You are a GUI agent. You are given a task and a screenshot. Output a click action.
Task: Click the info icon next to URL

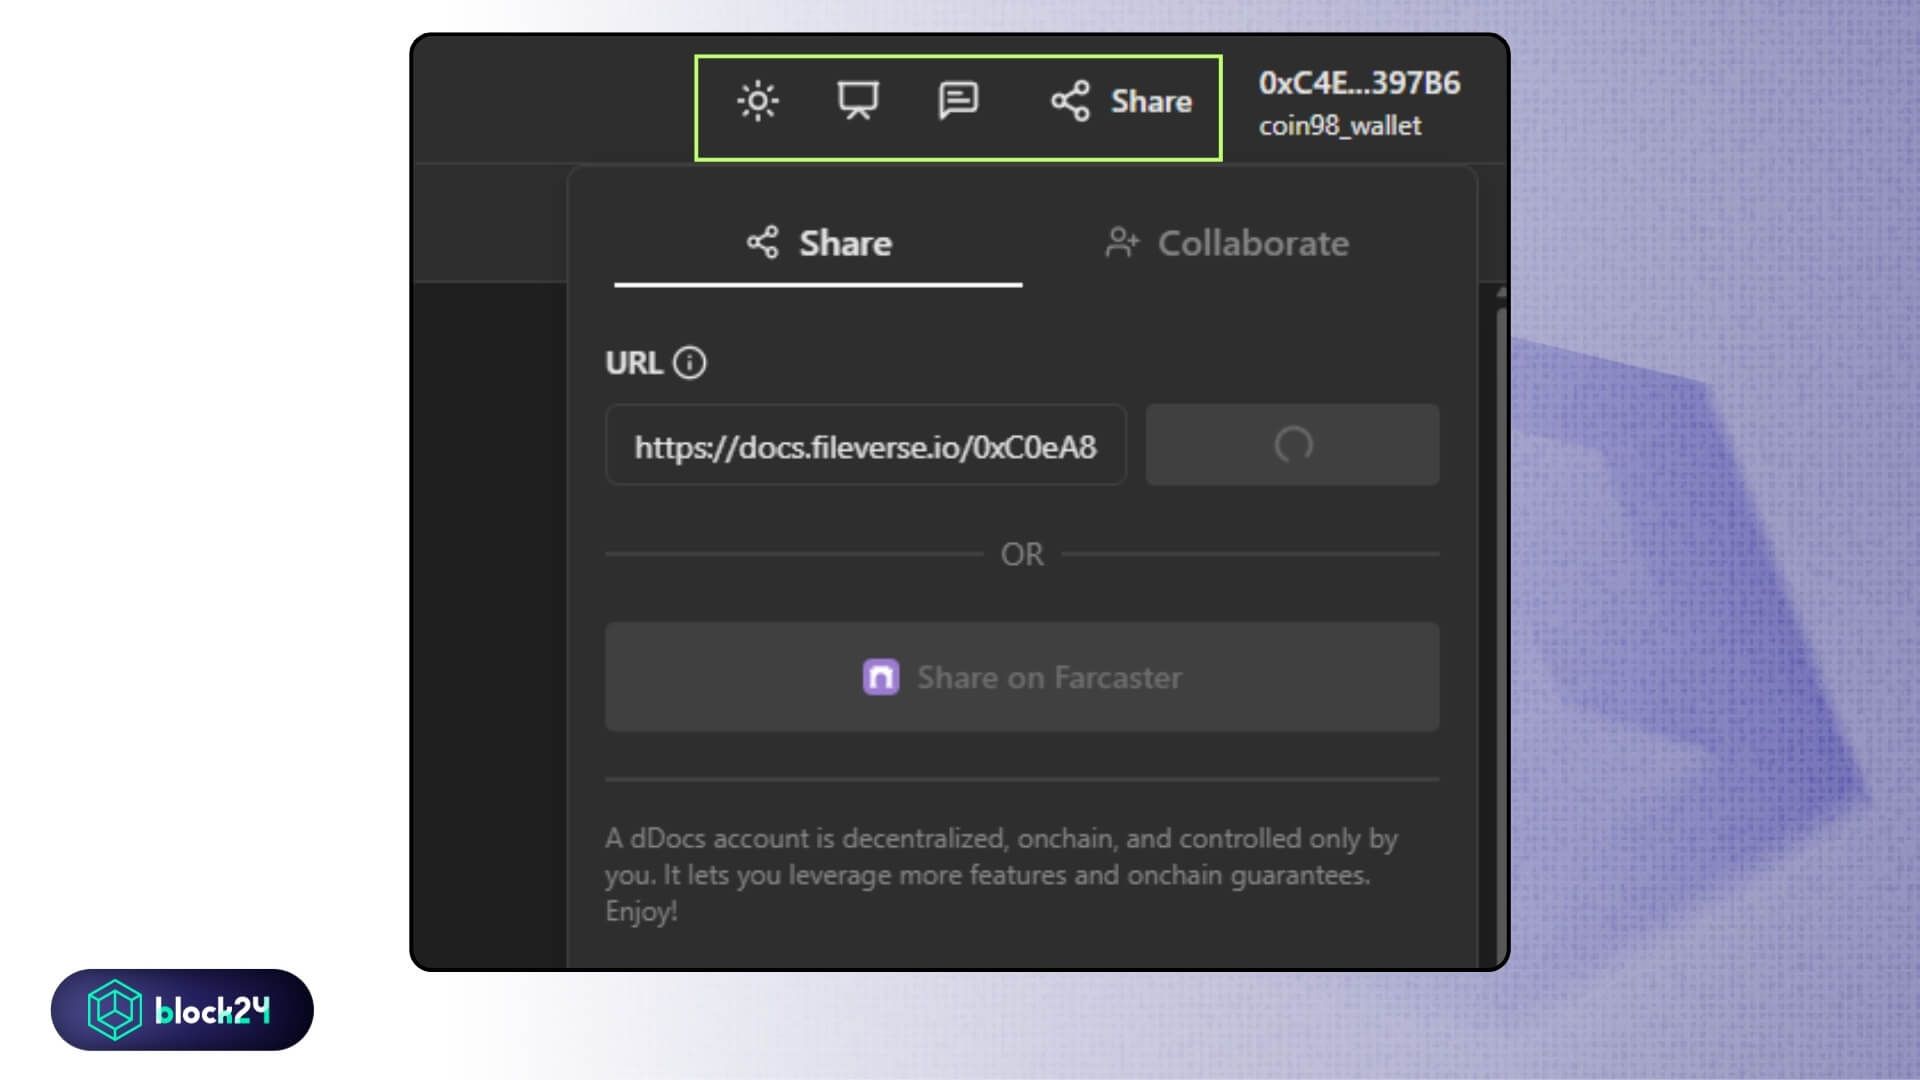tap(689, 362)
